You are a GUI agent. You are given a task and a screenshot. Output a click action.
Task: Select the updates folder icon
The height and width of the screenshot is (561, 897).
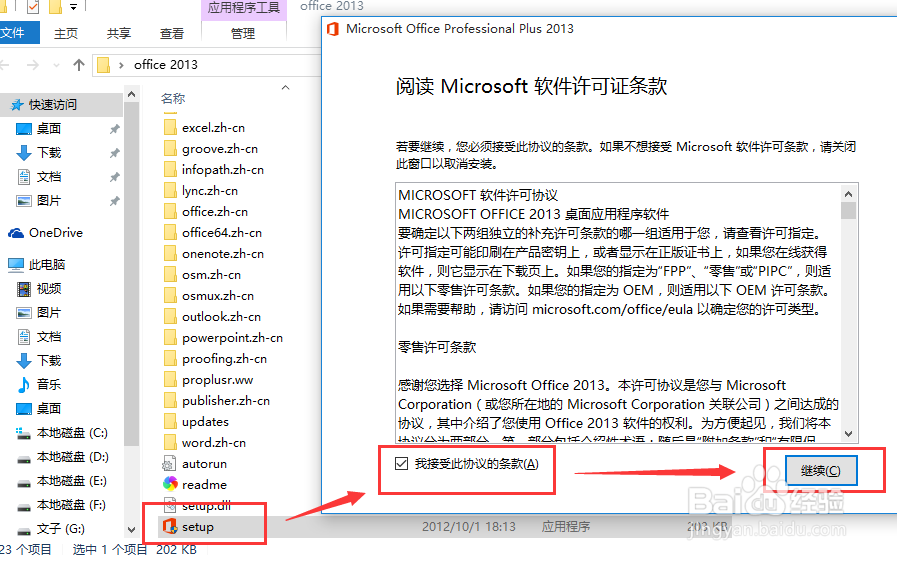pyautogui.click(x=170, y=421)
